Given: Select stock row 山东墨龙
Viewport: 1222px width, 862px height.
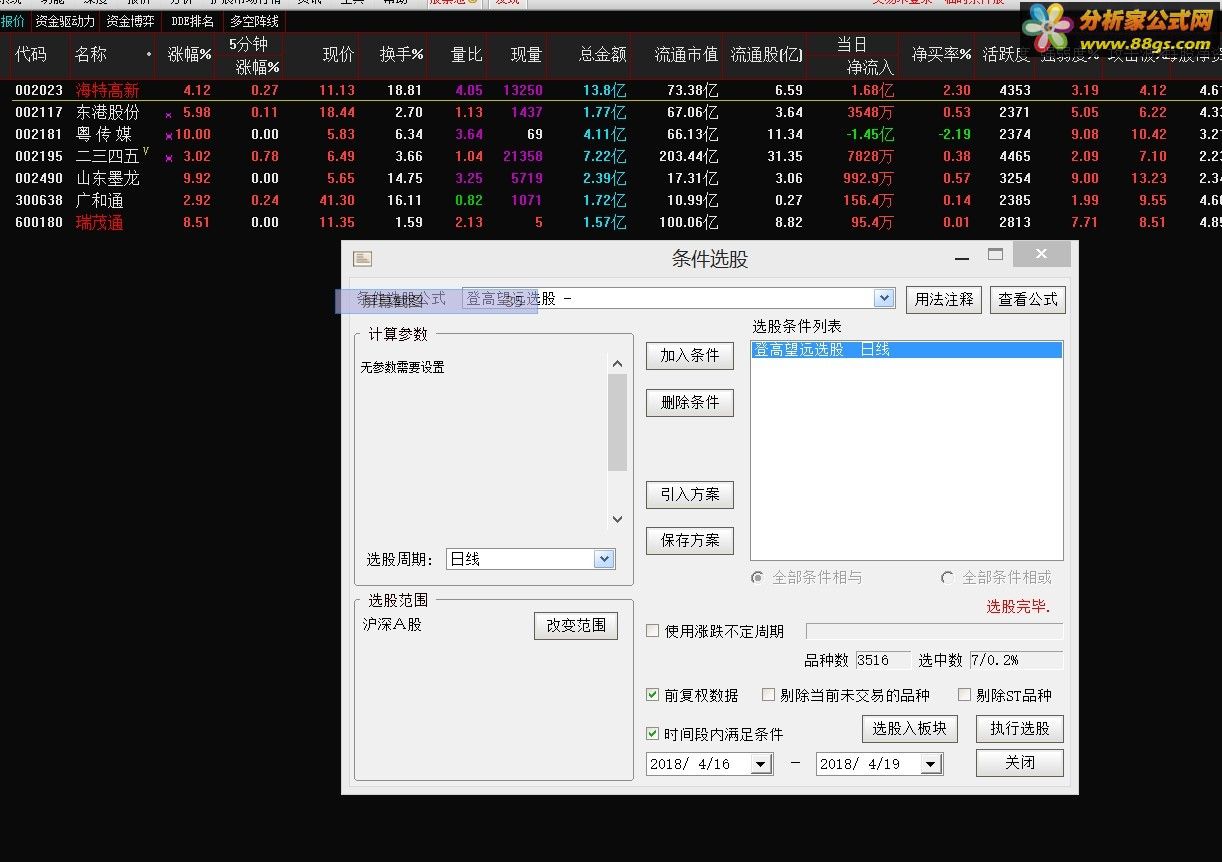Looking at the screenshot, I should 611,178.
